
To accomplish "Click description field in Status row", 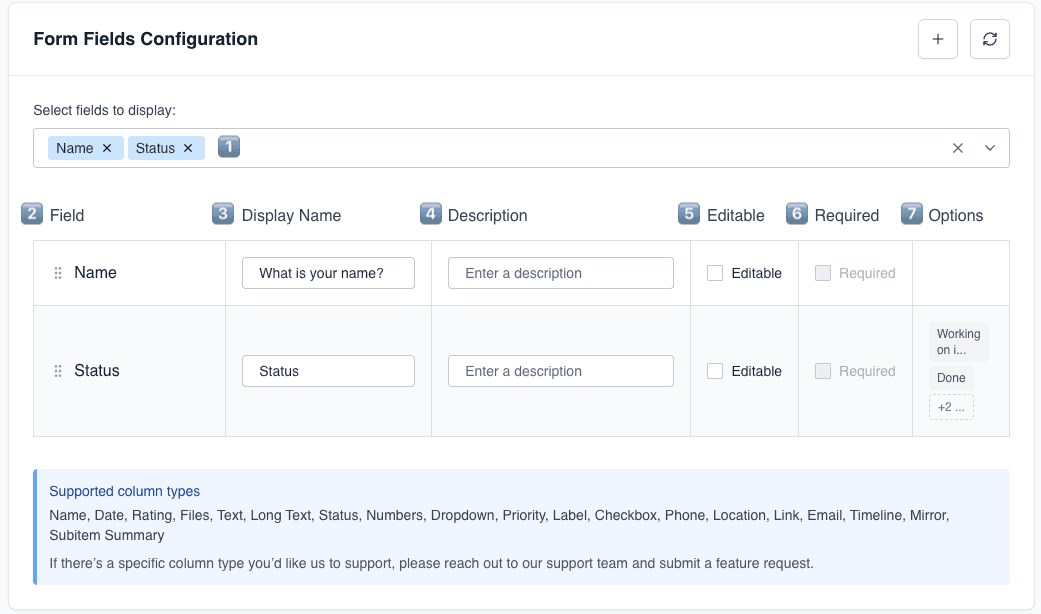I will (560, 371).
